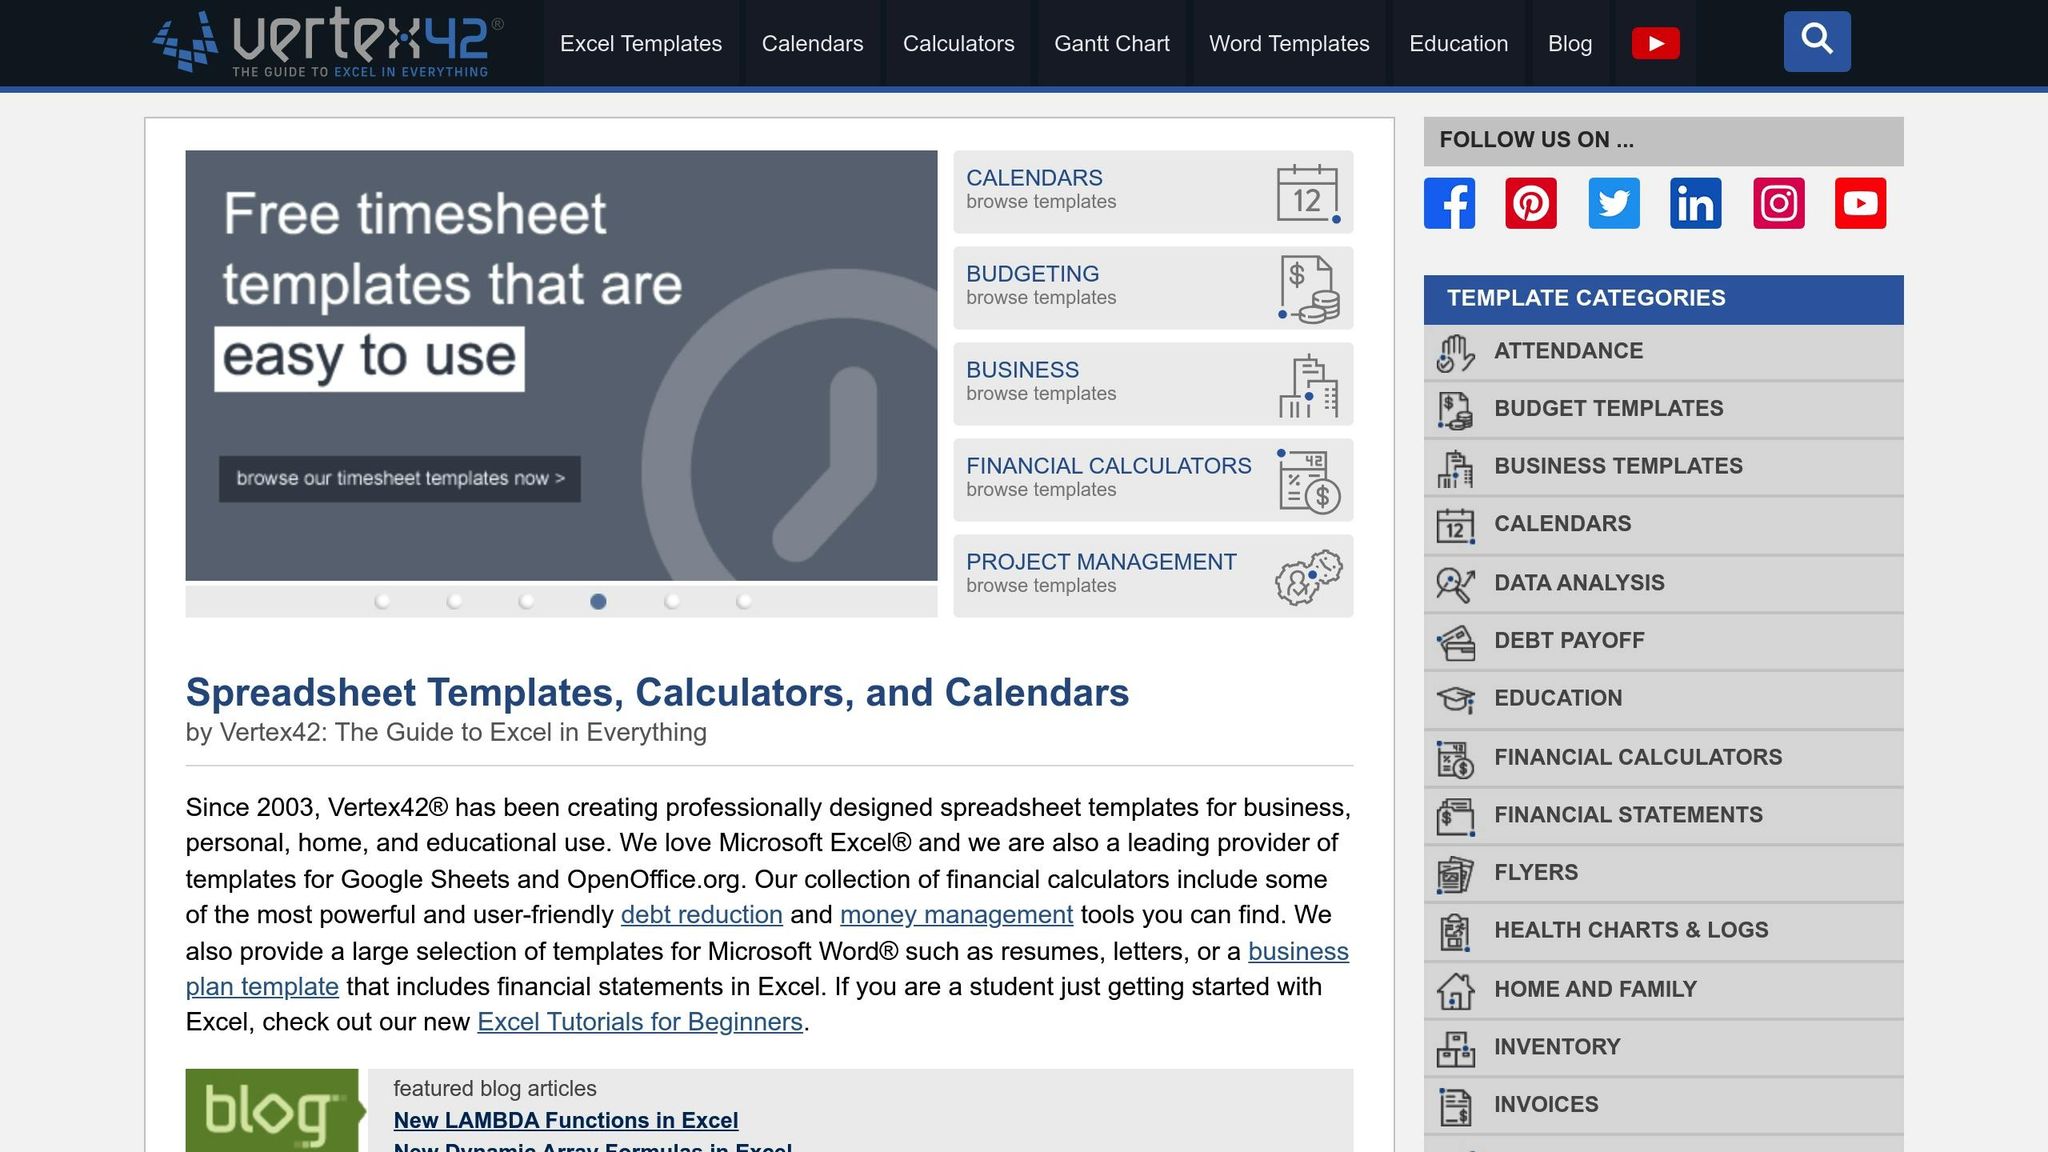Select the fifth carousel slide dot
Image resolution: width=2048 pixels, height=1152 pixels.
pyautogui.click(x=672, y=601)
